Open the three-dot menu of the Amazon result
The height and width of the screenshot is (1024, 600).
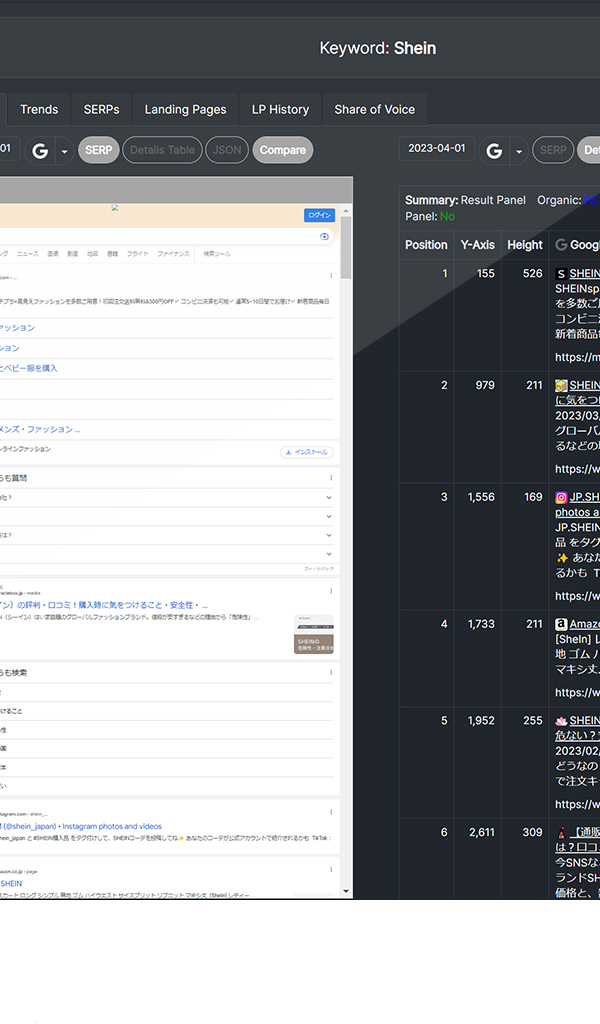[x=331, y=870]
